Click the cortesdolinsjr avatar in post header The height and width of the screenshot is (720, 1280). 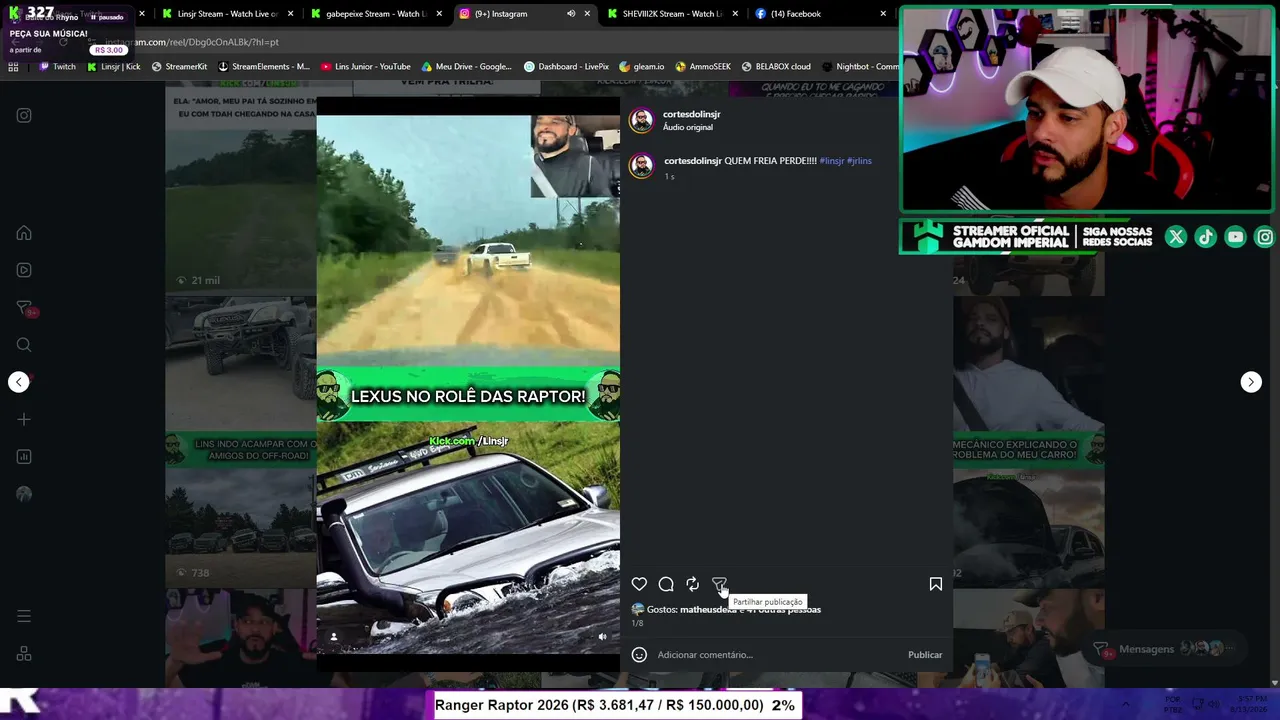(641, 120)
